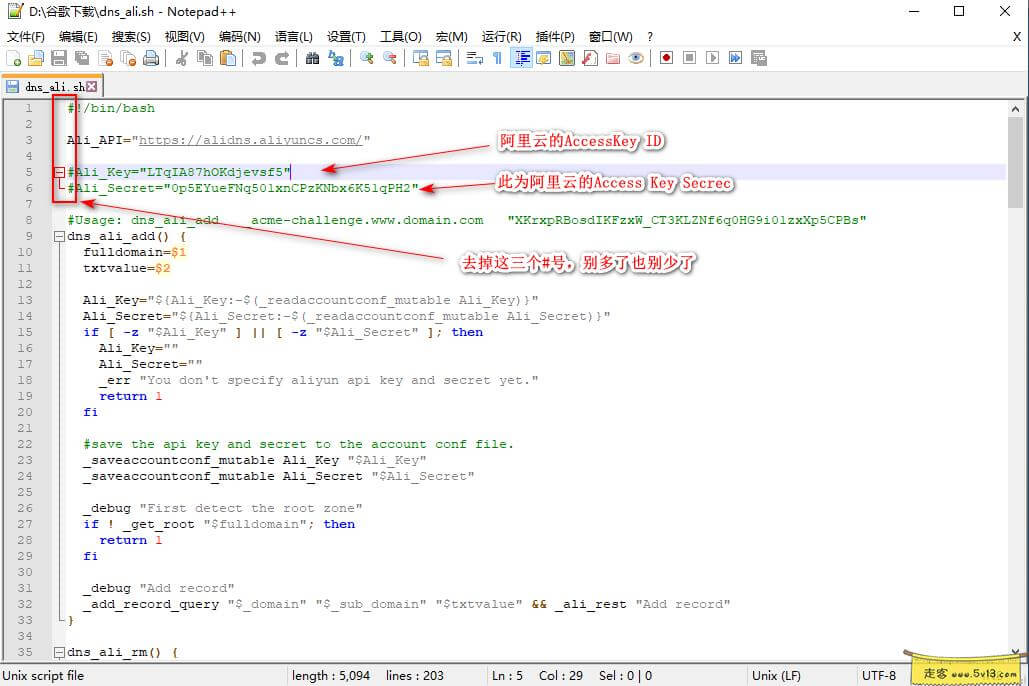1029x686 pixels.
Task: Collapse the fold marker on line 5
Action: [58, 171]
